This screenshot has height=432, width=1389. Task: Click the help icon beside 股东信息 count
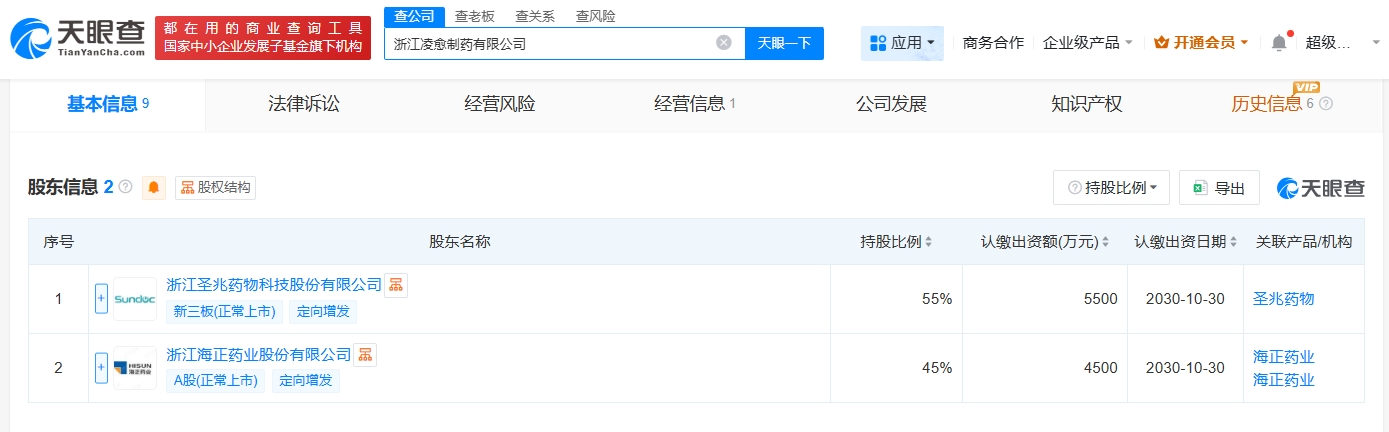[x=126, y=187]
